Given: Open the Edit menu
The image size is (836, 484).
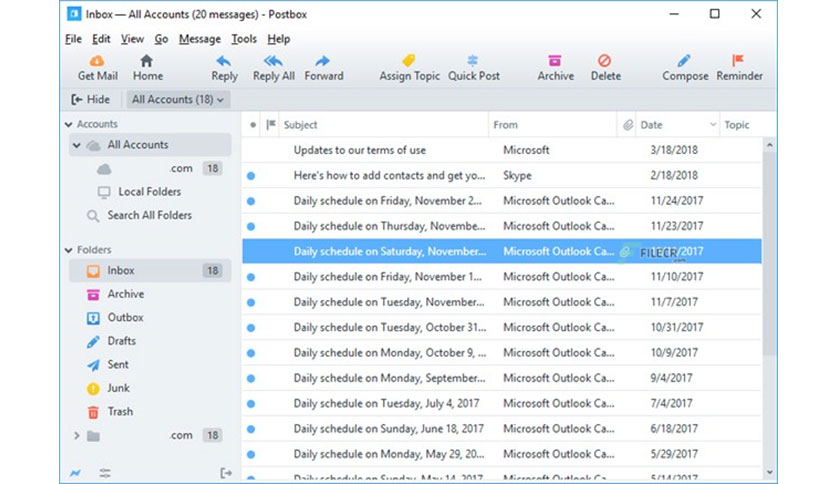Looking at the screenshot, I should pyautogui.click(x=101, y=39).
